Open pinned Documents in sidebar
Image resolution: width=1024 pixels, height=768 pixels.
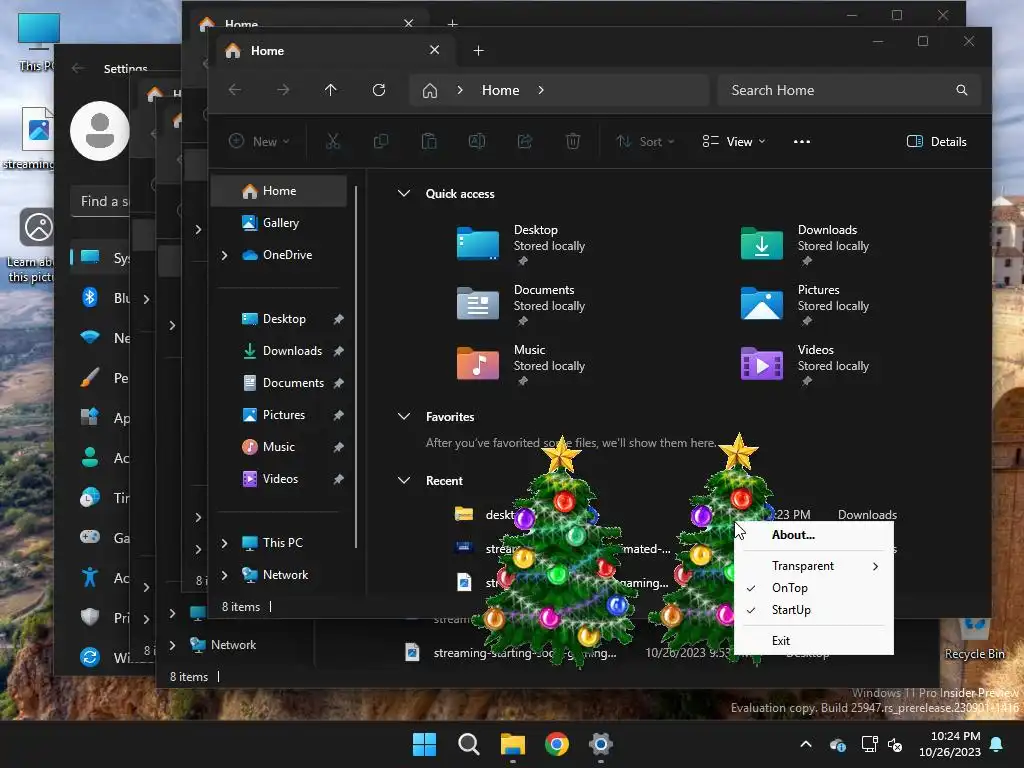click(x=292, y=383)
